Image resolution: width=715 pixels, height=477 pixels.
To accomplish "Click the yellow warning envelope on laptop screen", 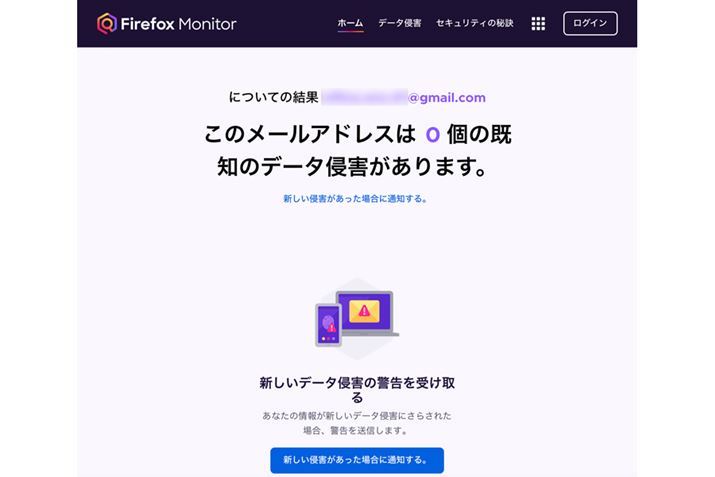I will (364, 311).
